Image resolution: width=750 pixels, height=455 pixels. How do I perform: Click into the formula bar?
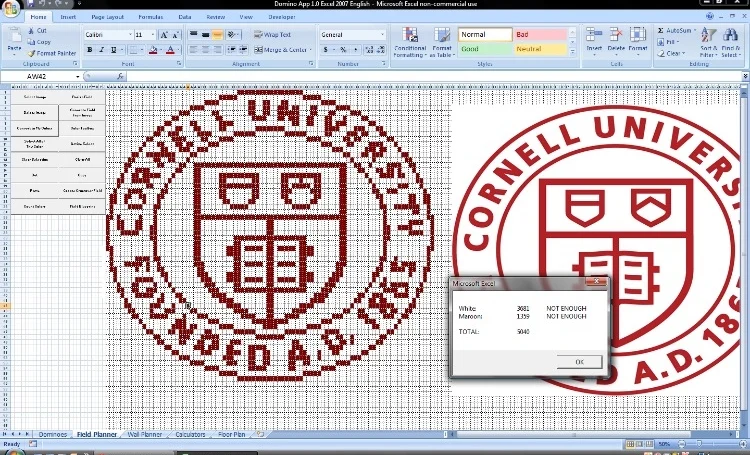pos(433,76)
